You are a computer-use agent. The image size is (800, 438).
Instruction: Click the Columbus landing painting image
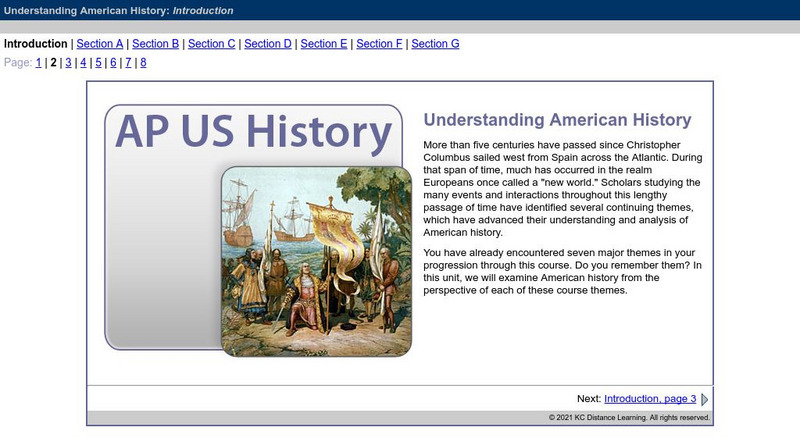pos(316,261)
